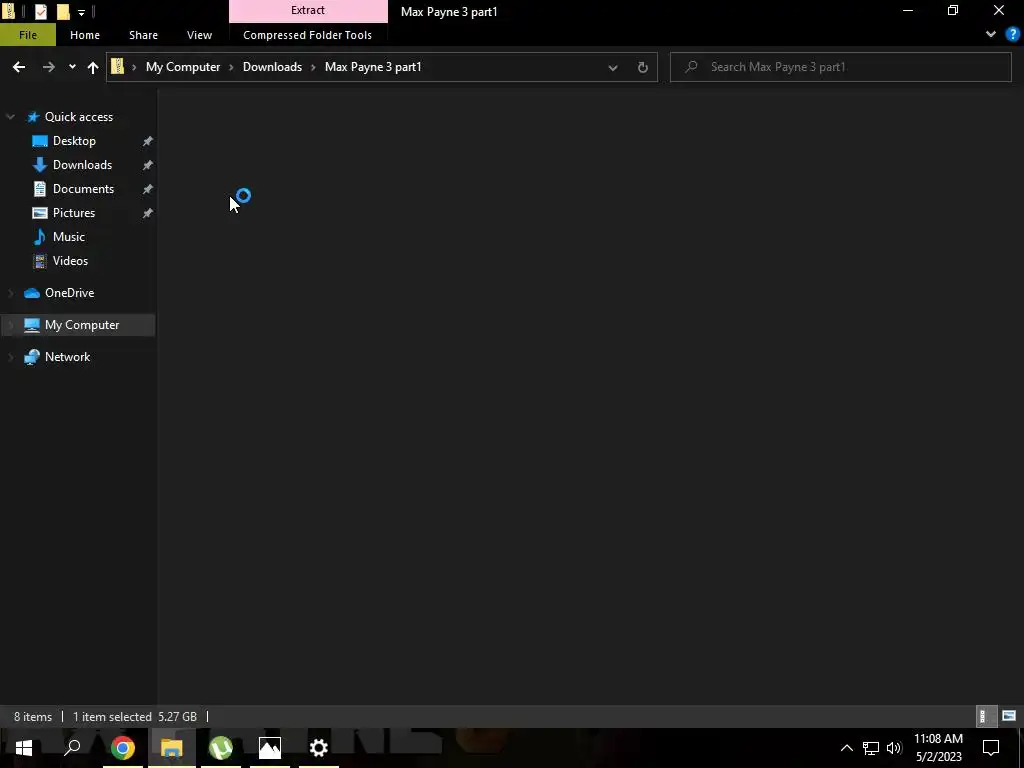Open taskbar search
The width and height of the screenshot is (1024, 768).
pyautogui.click(x=72, y=748)
